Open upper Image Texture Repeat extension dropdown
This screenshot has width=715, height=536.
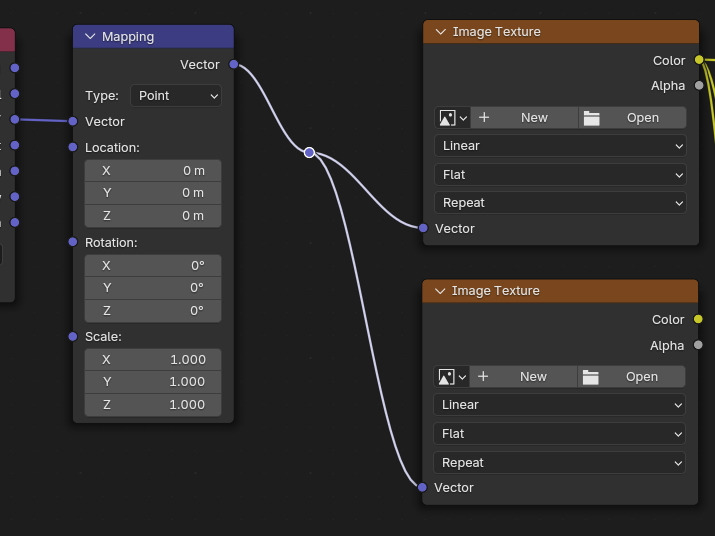pyautogui.click(x=560, y=203)
